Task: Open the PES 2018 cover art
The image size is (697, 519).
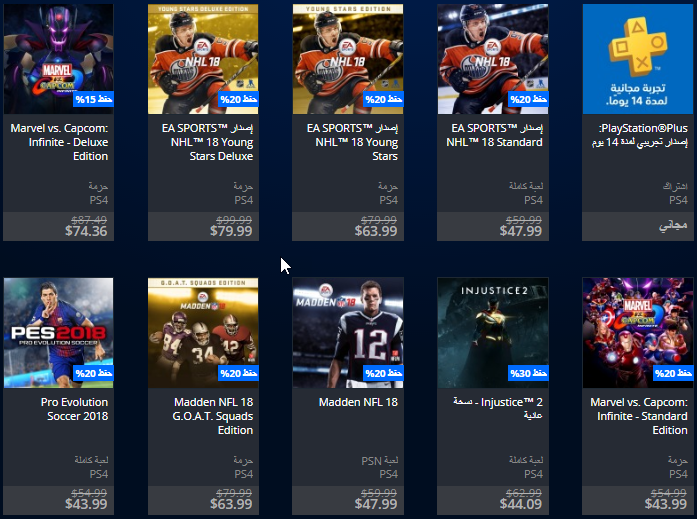Action: coord(58,333)
